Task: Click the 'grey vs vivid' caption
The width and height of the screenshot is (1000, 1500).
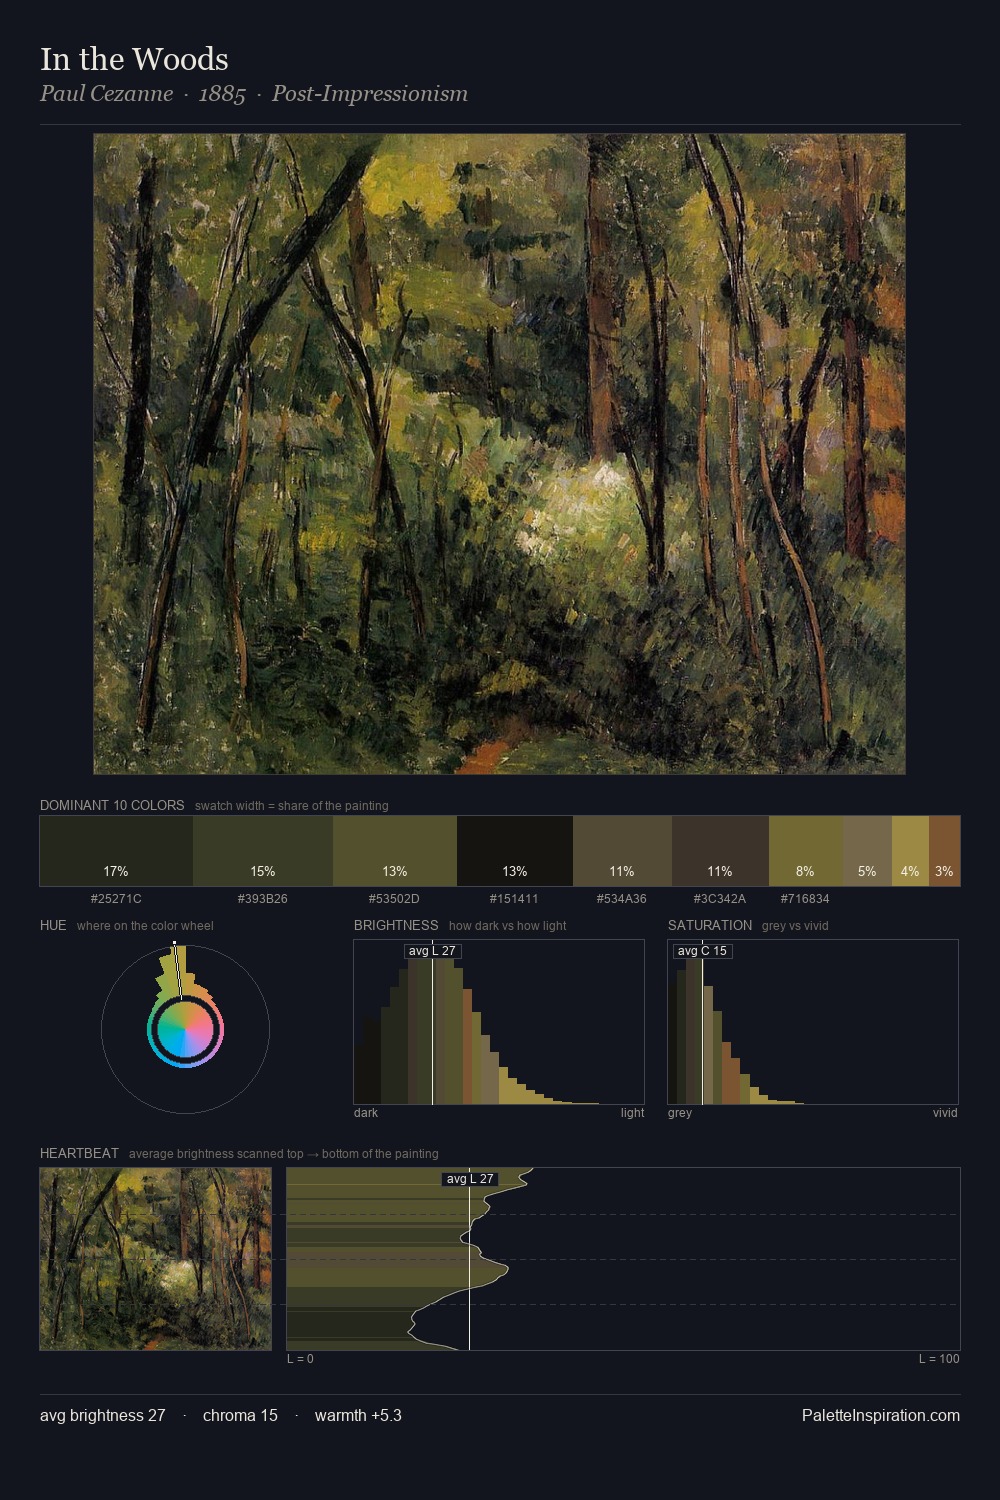Action: tap(795, 926)
